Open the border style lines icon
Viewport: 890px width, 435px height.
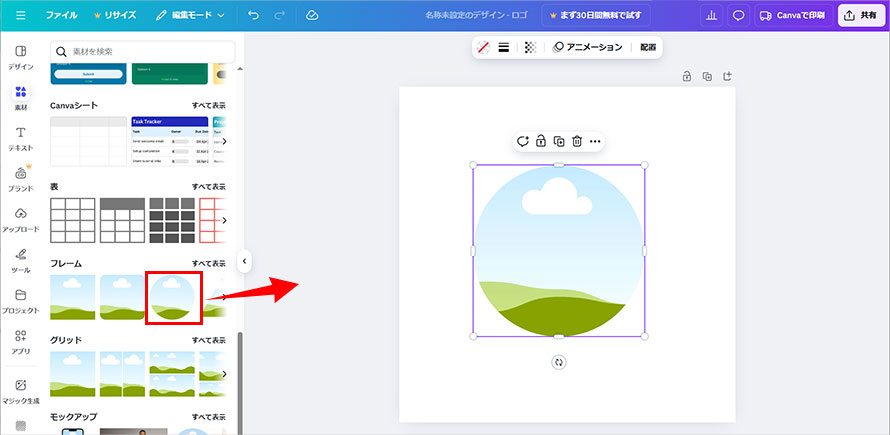coord(503,48)
